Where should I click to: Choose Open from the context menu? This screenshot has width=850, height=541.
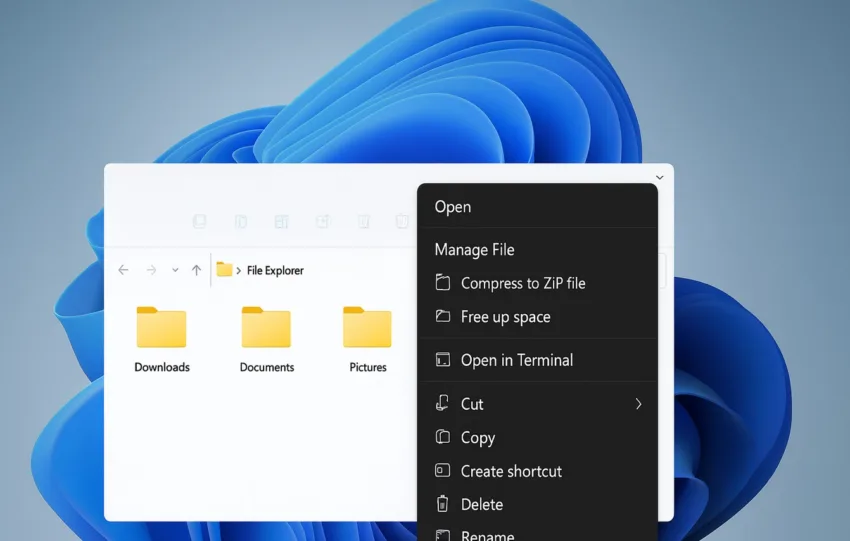(453, 207)
